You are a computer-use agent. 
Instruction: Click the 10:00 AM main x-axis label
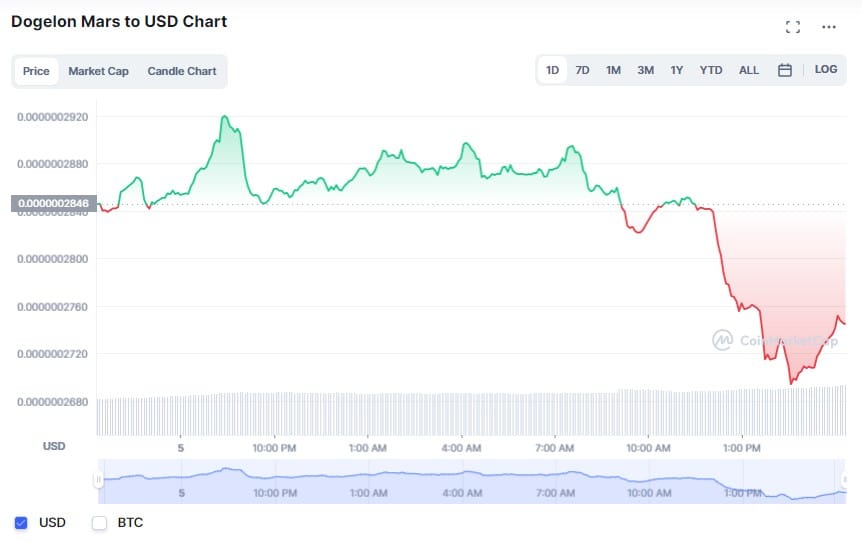[x=648, y=448]
